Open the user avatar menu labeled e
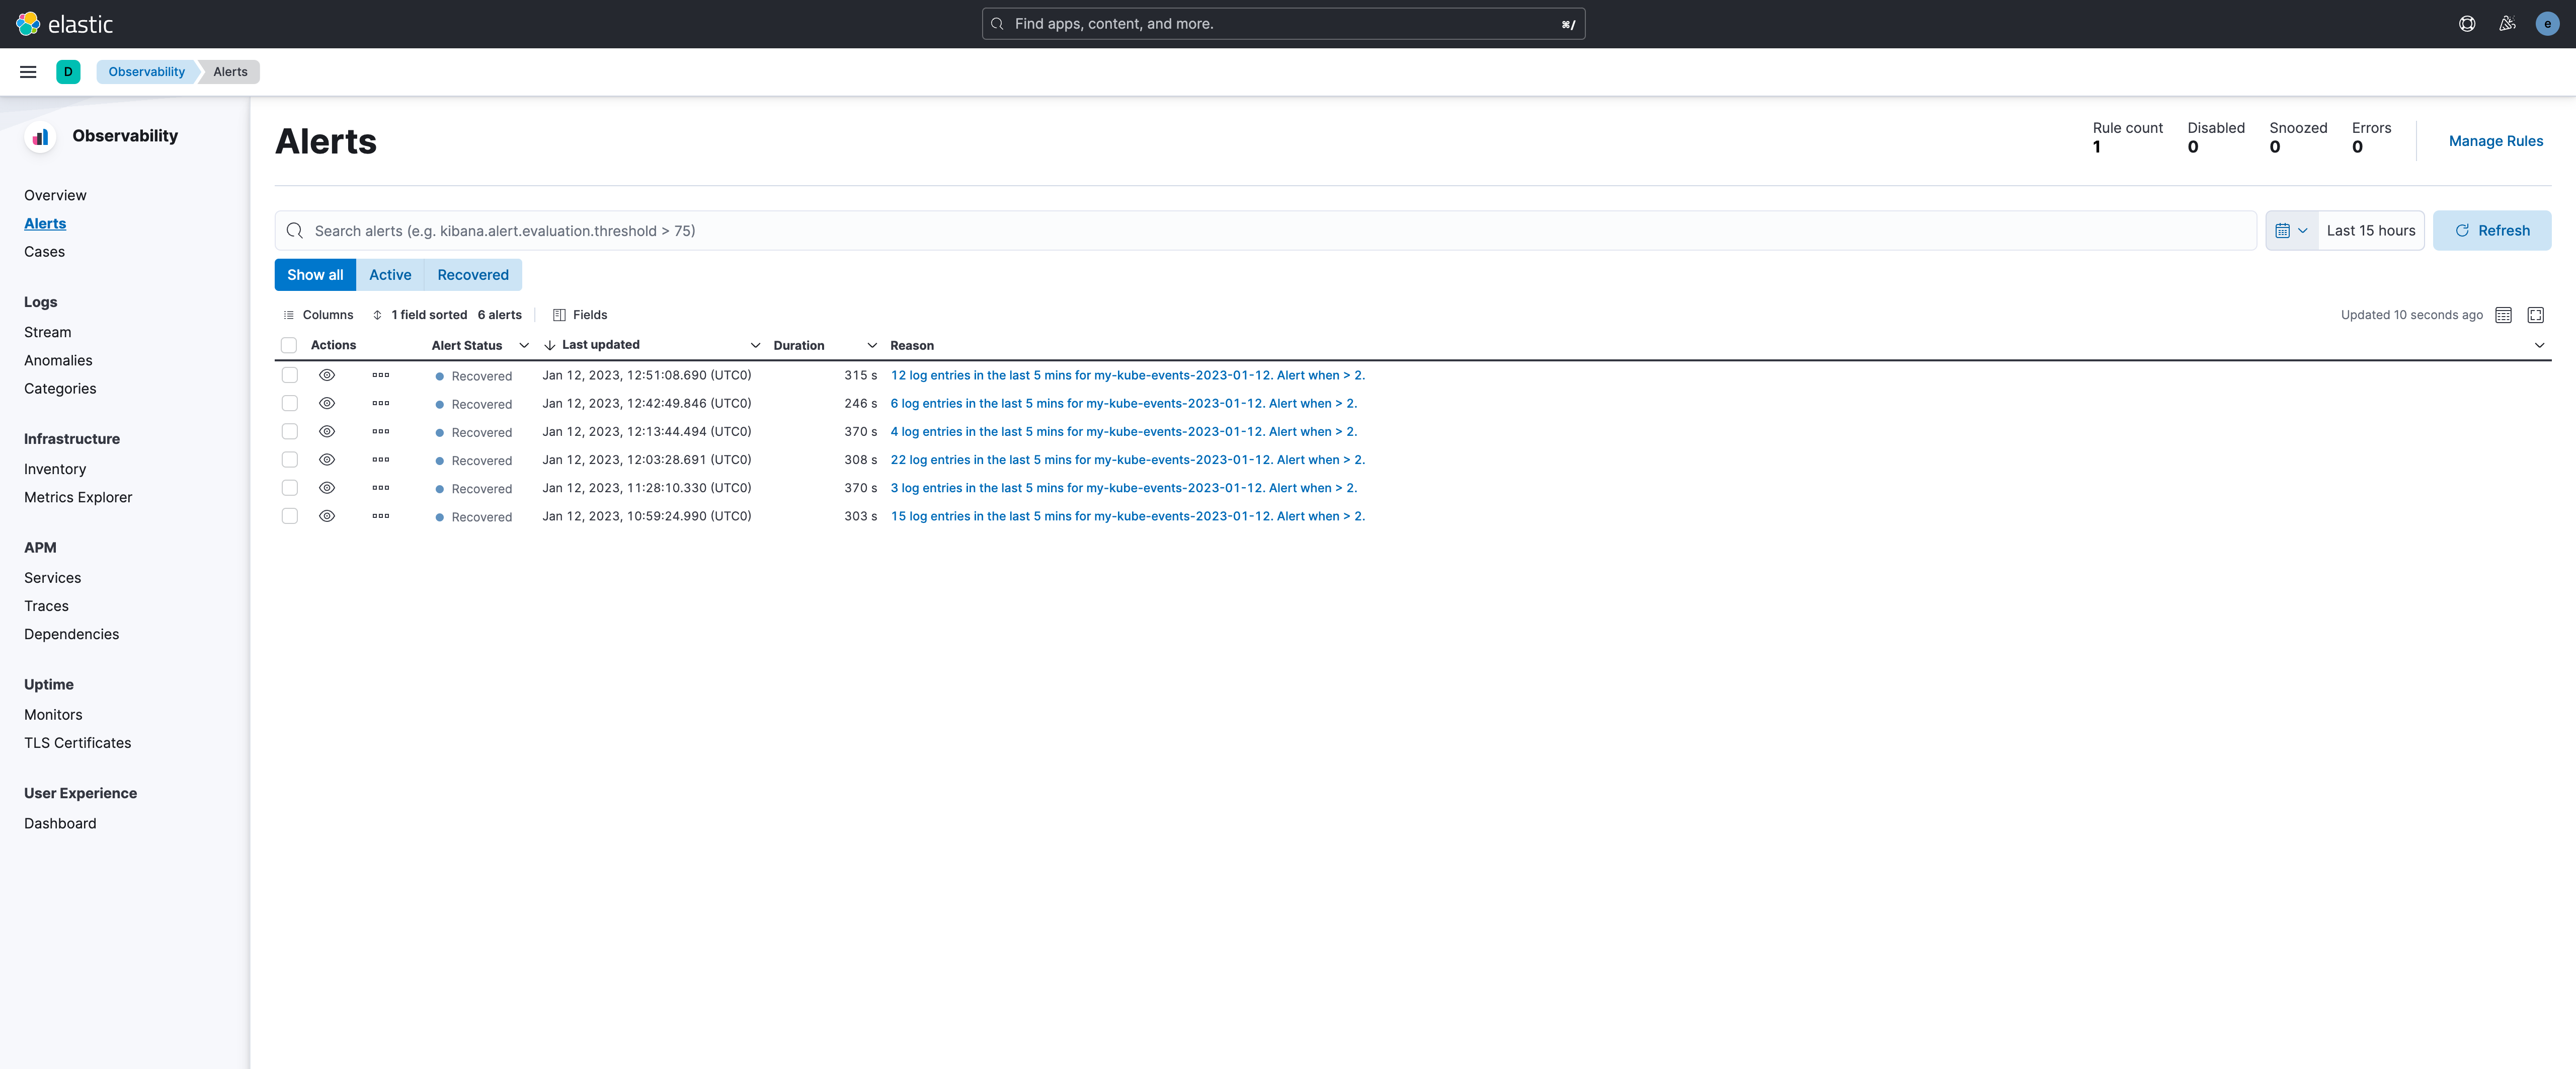 (2546, 23)
